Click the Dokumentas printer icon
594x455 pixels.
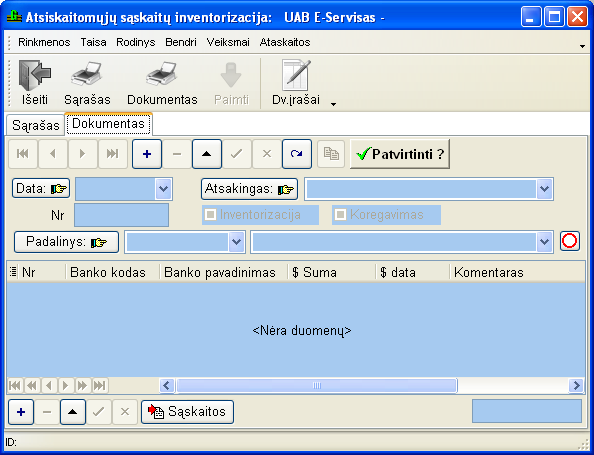(x=162, y=74)
